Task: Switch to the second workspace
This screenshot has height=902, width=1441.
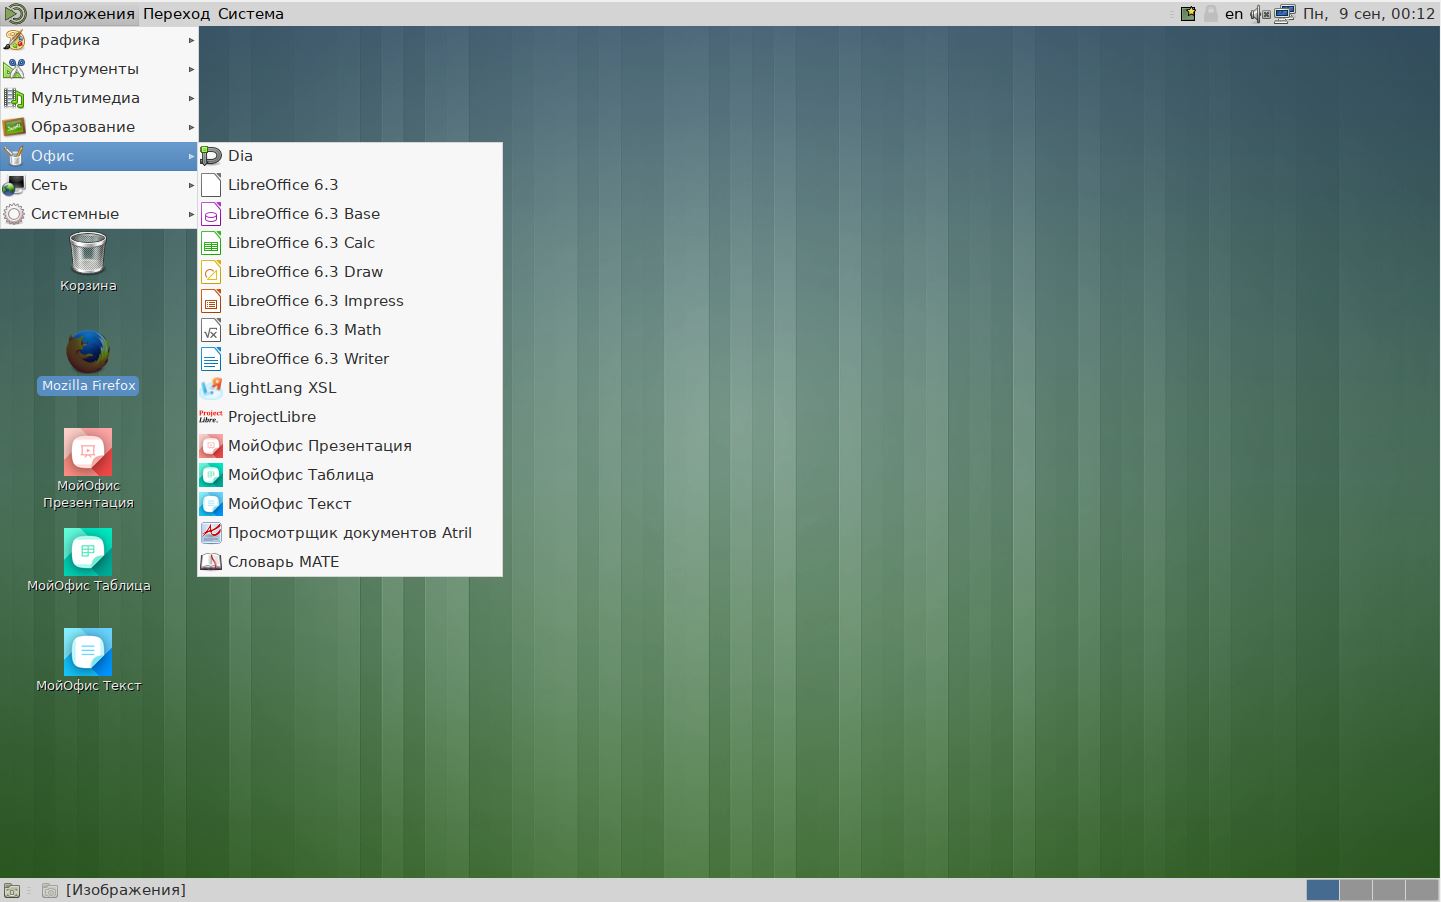Action: [x=1356, y=890]
